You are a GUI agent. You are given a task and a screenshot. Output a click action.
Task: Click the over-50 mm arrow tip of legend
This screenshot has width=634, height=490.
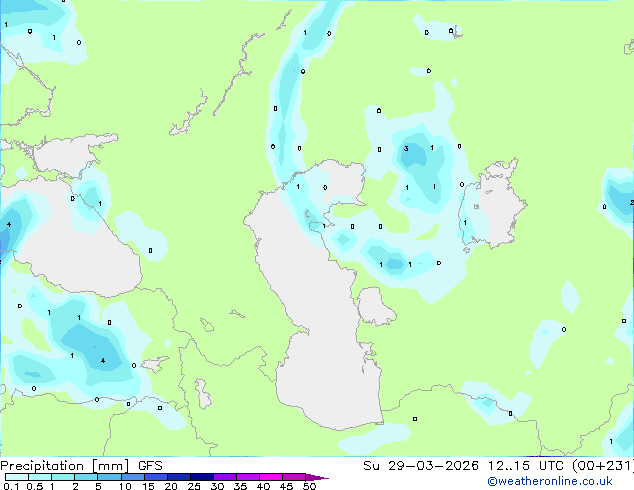tap(317, 477)
